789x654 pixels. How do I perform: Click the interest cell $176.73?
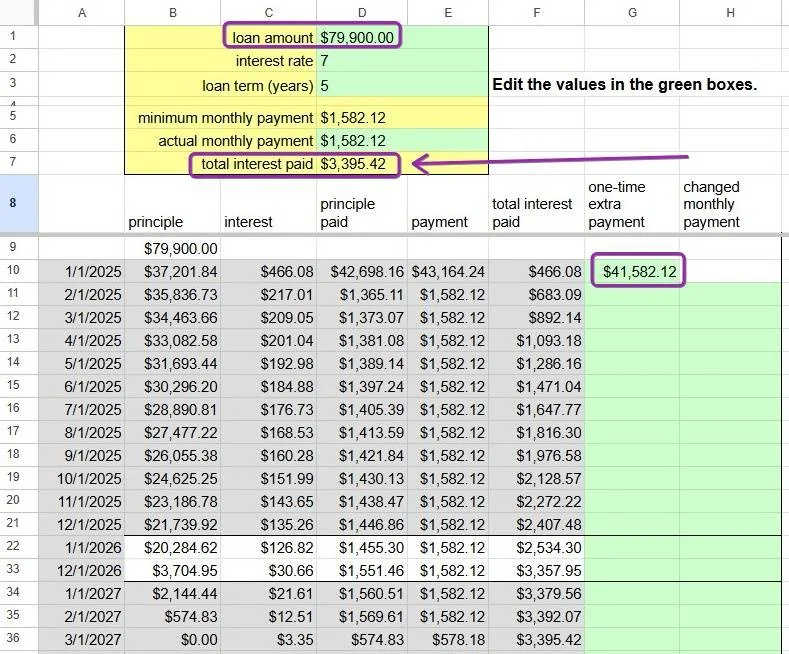click(269, 410)
